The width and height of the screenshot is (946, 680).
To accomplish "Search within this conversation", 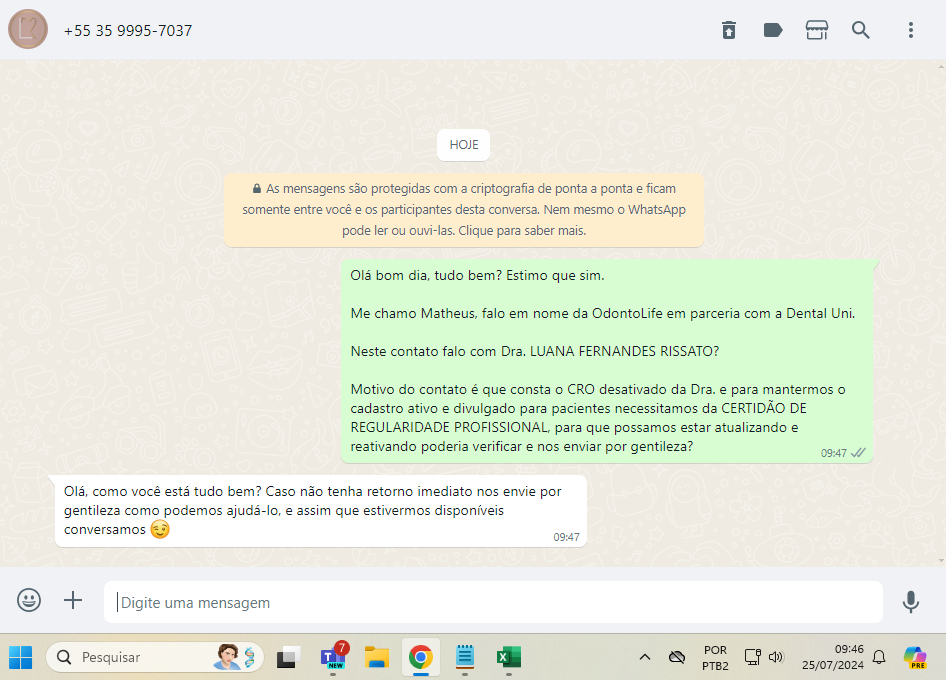I will pos(860,30).
